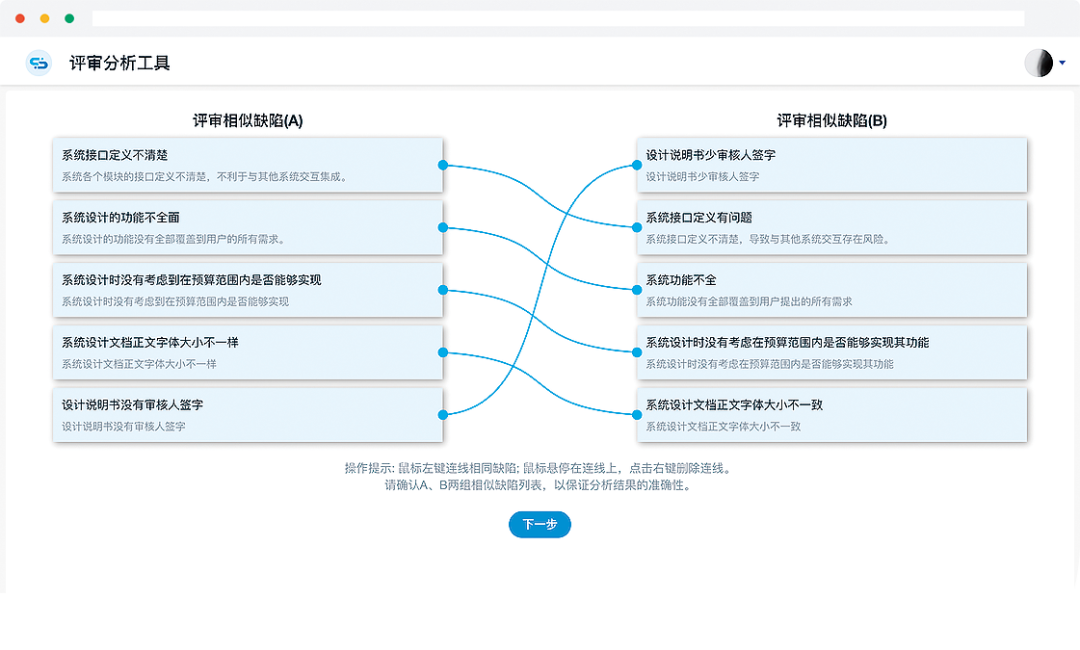The width and height of the screenshot is (1080, 650).
Task: Click the connector dot on 系统功能不全 card
Action: (x=637, y=289)
